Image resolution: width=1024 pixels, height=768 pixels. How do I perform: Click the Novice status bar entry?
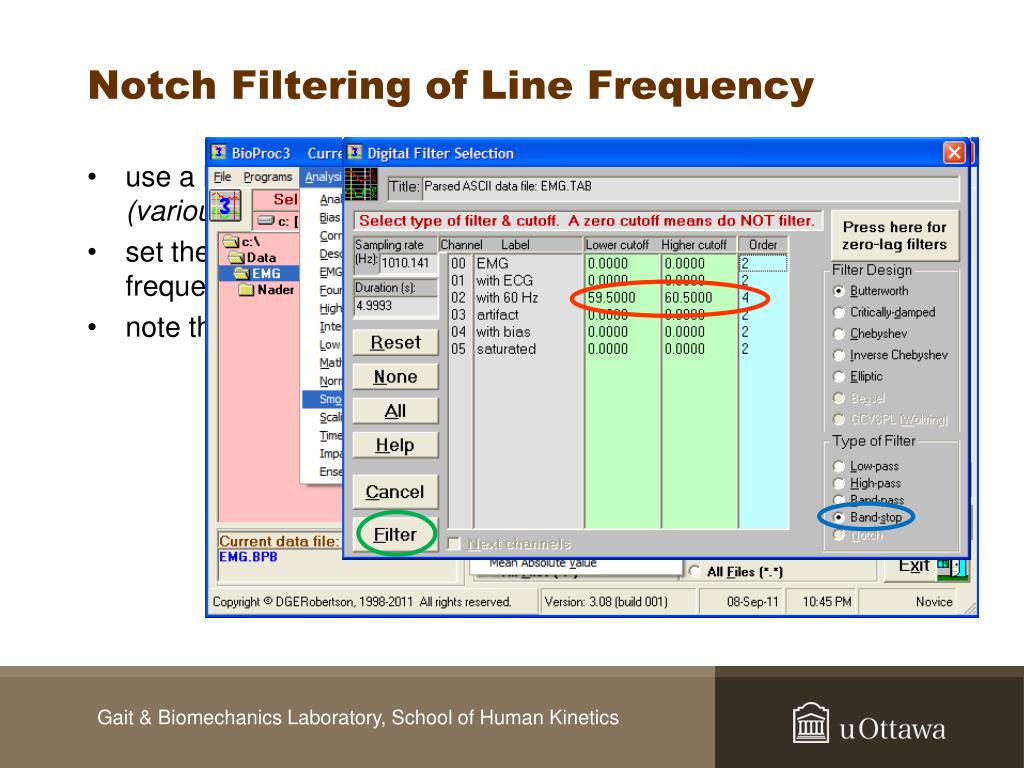click(x=934, y=601)
